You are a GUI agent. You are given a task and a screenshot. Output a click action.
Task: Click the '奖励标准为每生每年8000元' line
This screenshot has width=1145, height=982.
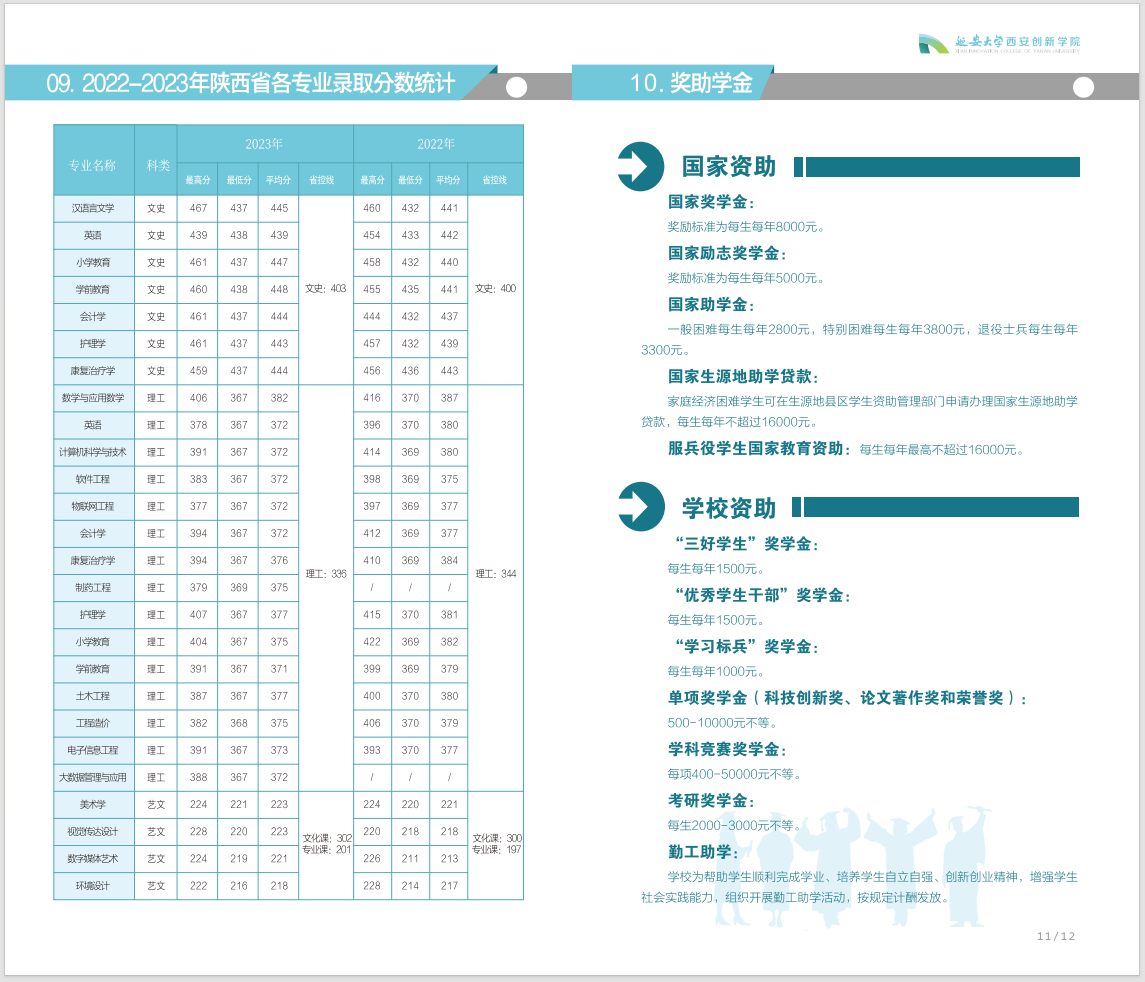pyautogui.click(x=746, y=227)
